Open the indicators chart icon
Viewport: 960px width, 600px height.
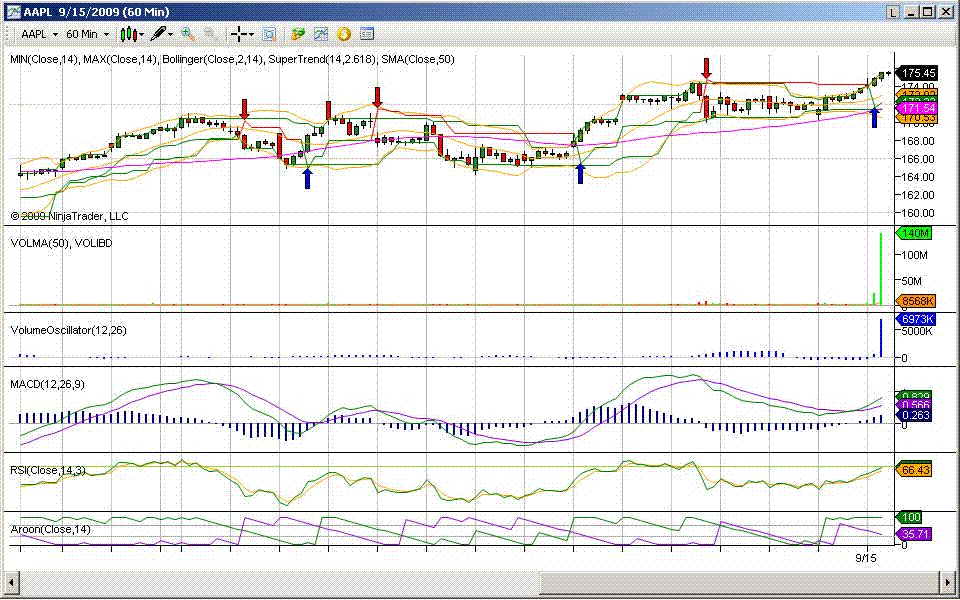(x=321, y=34)
